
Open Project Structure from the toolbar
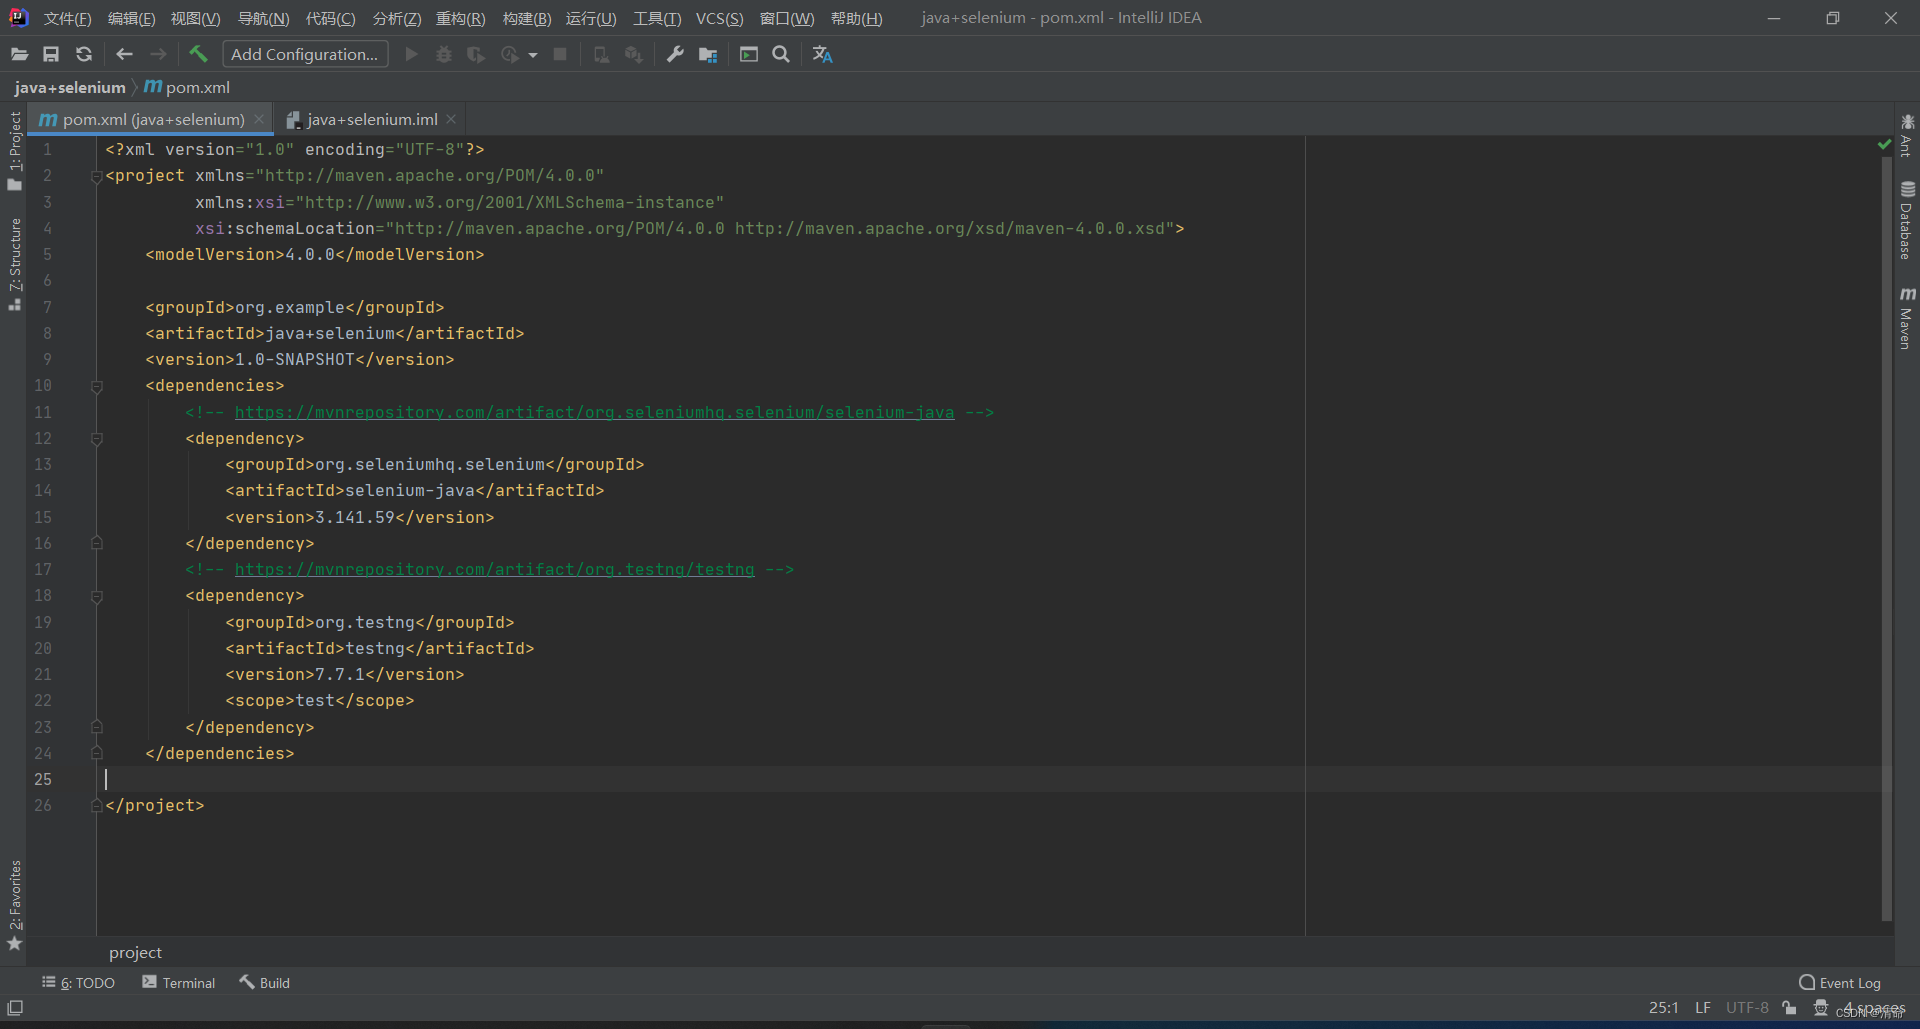pos(707,54)
